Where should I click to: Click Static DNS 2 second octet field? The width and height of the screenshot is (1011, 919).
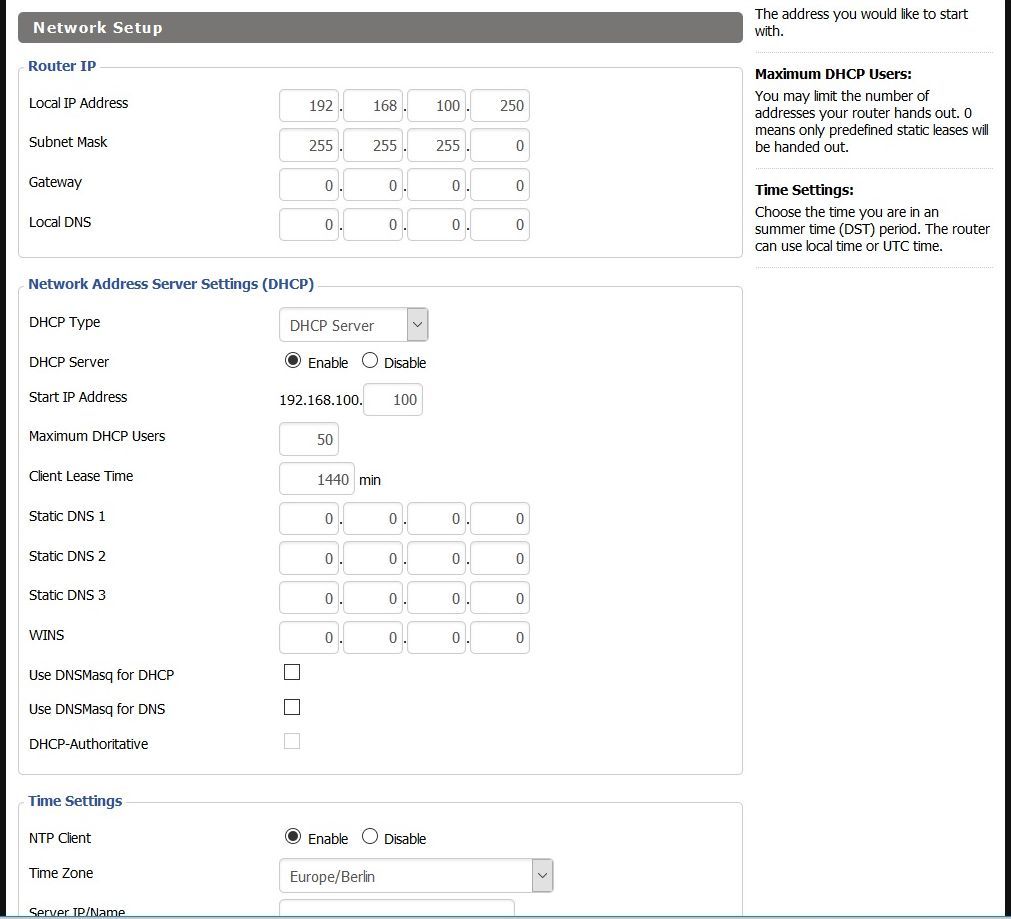click(373, 558)
